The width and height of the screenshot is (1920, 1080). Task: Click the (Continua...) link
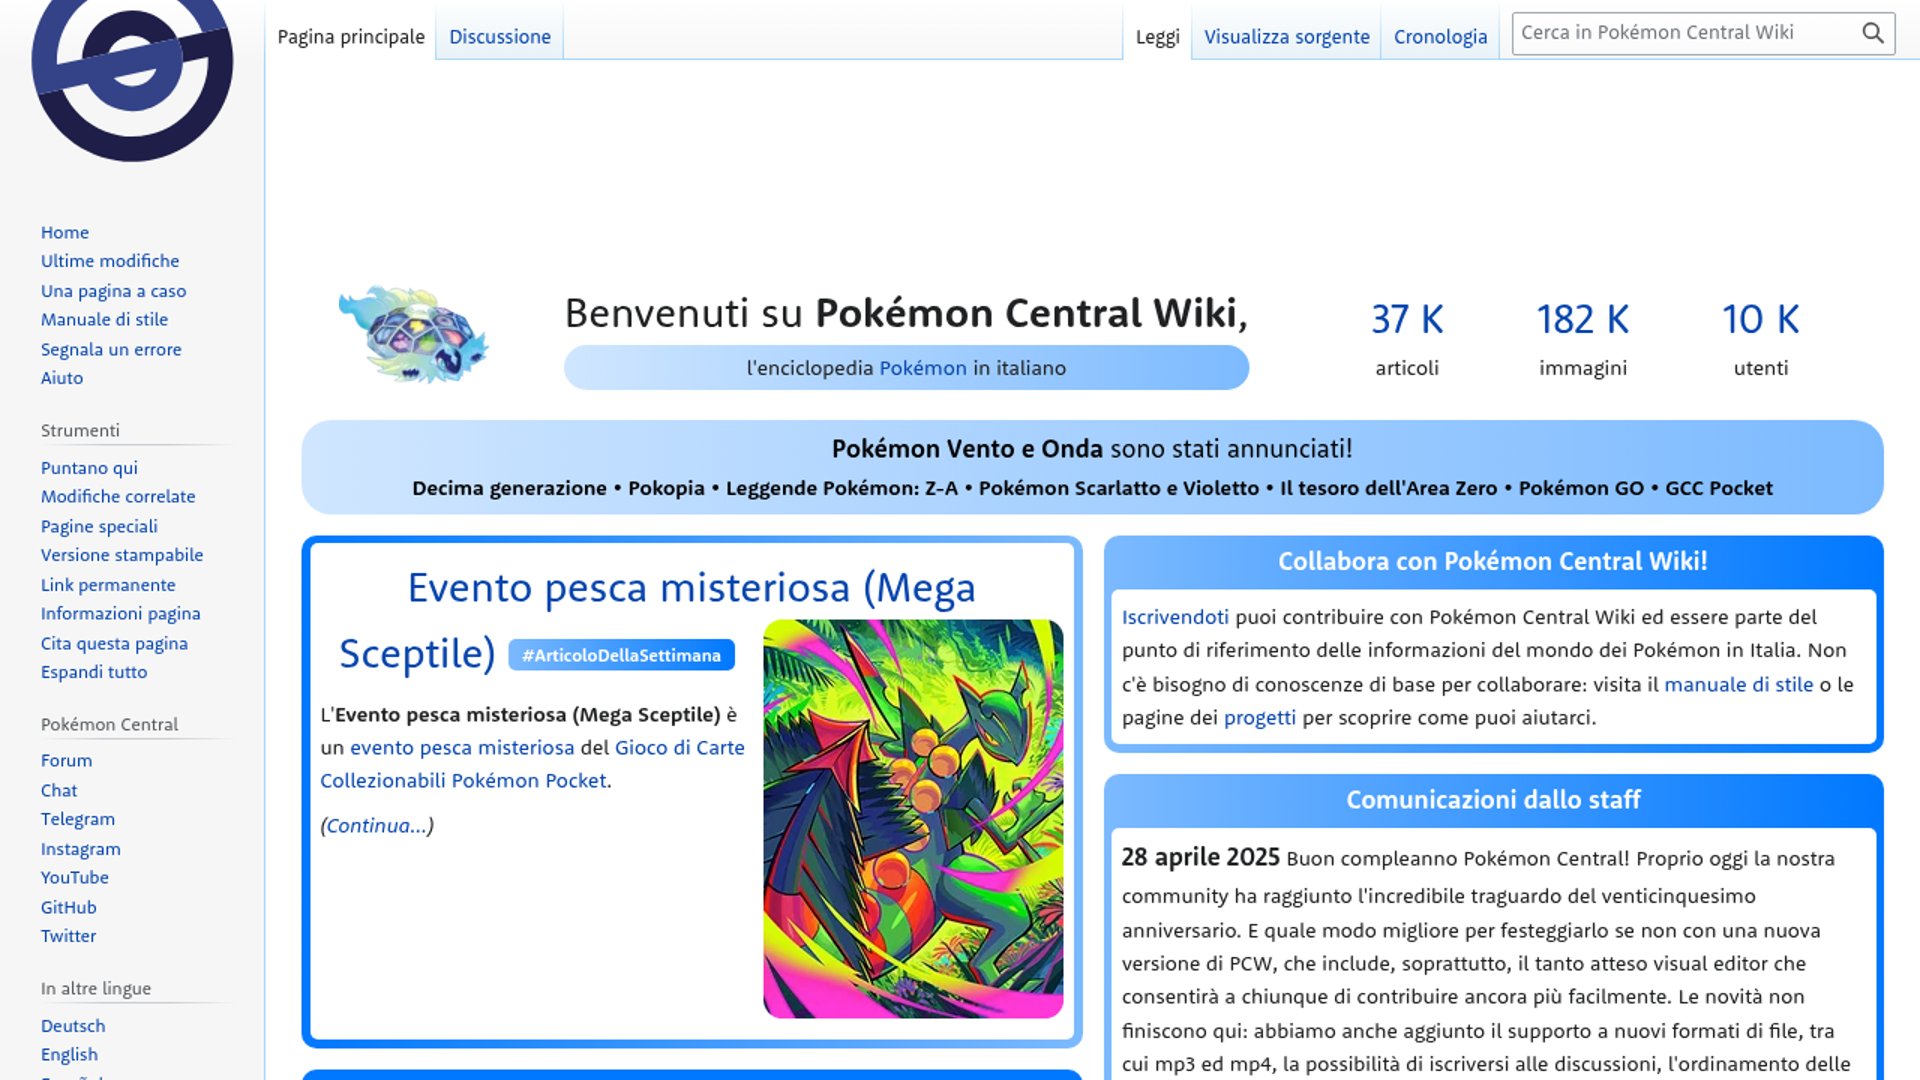(x=377, y=826)
